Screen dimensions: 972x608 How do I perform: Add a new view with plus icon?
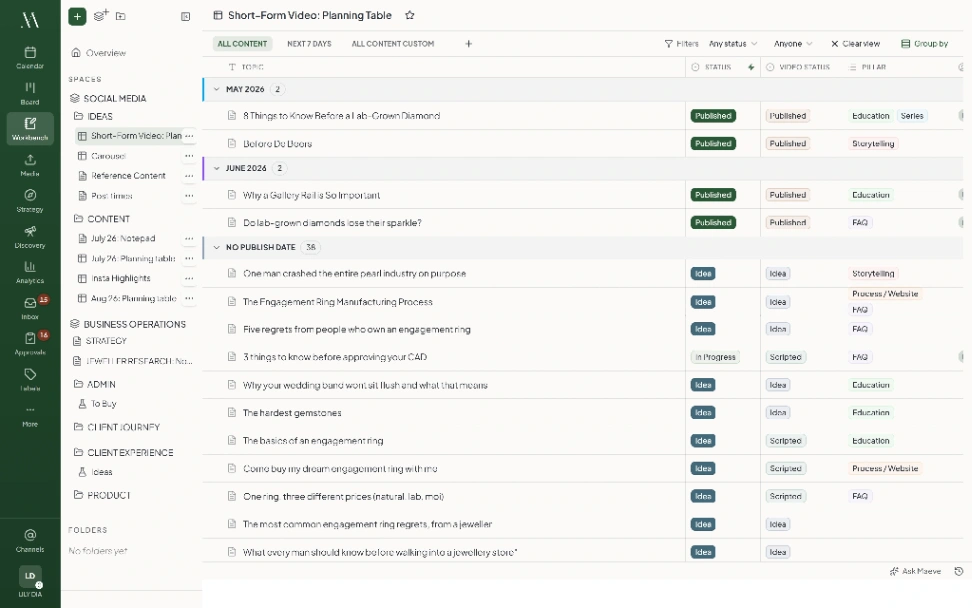tap(469, 44)
